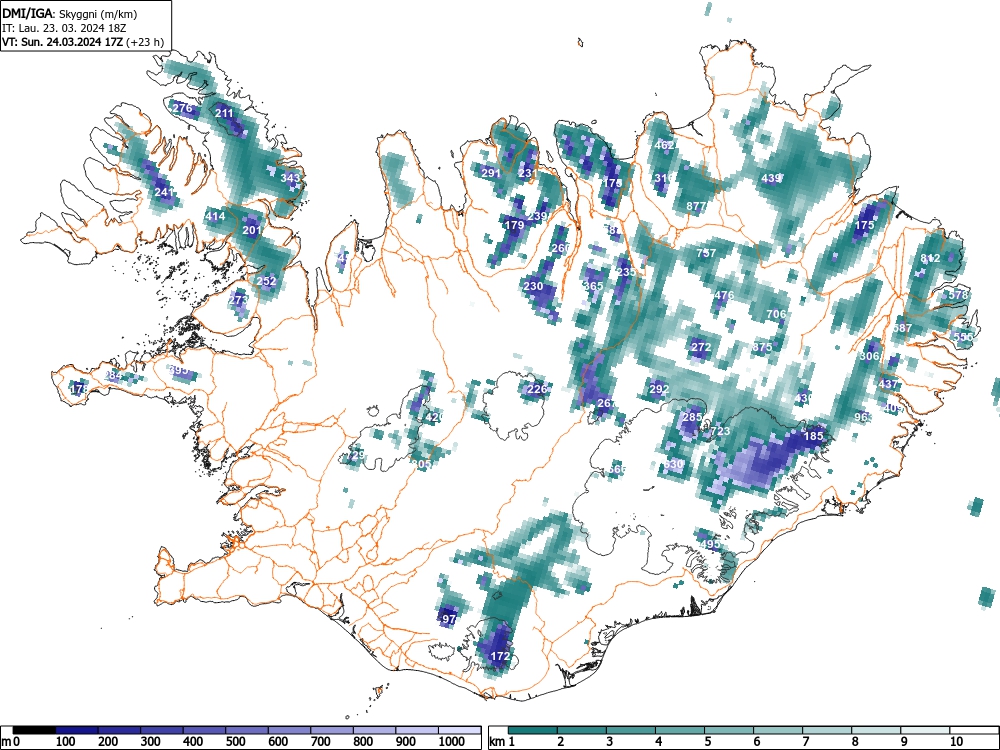Click the visibility value 476
The height and width of the screenshot is (750, 1000).
[724, 295]
